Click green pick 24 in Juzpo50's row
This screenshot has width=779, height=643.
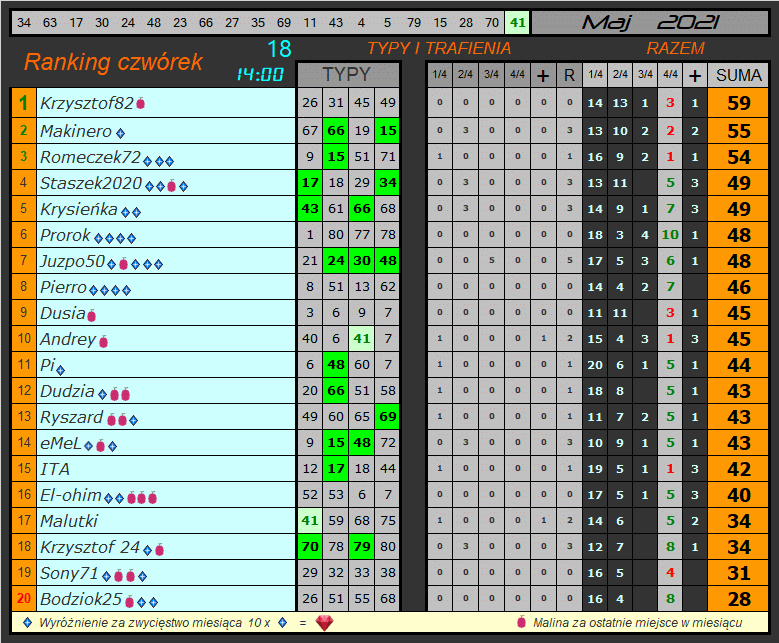(x=336, y=260)
